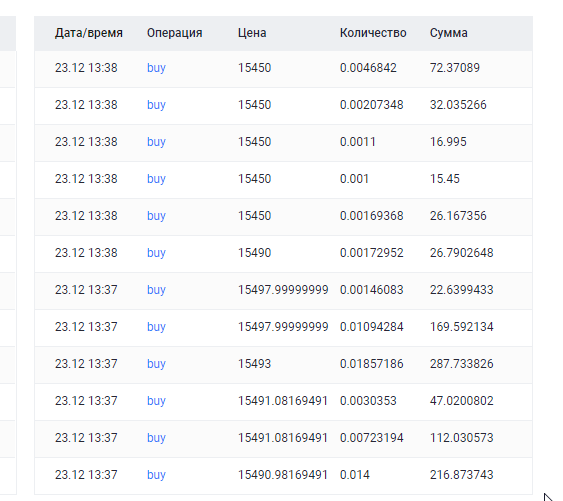Screen dimensions: 563x501
Task: Click the sum value 169.592134
Action: [462, 327]
